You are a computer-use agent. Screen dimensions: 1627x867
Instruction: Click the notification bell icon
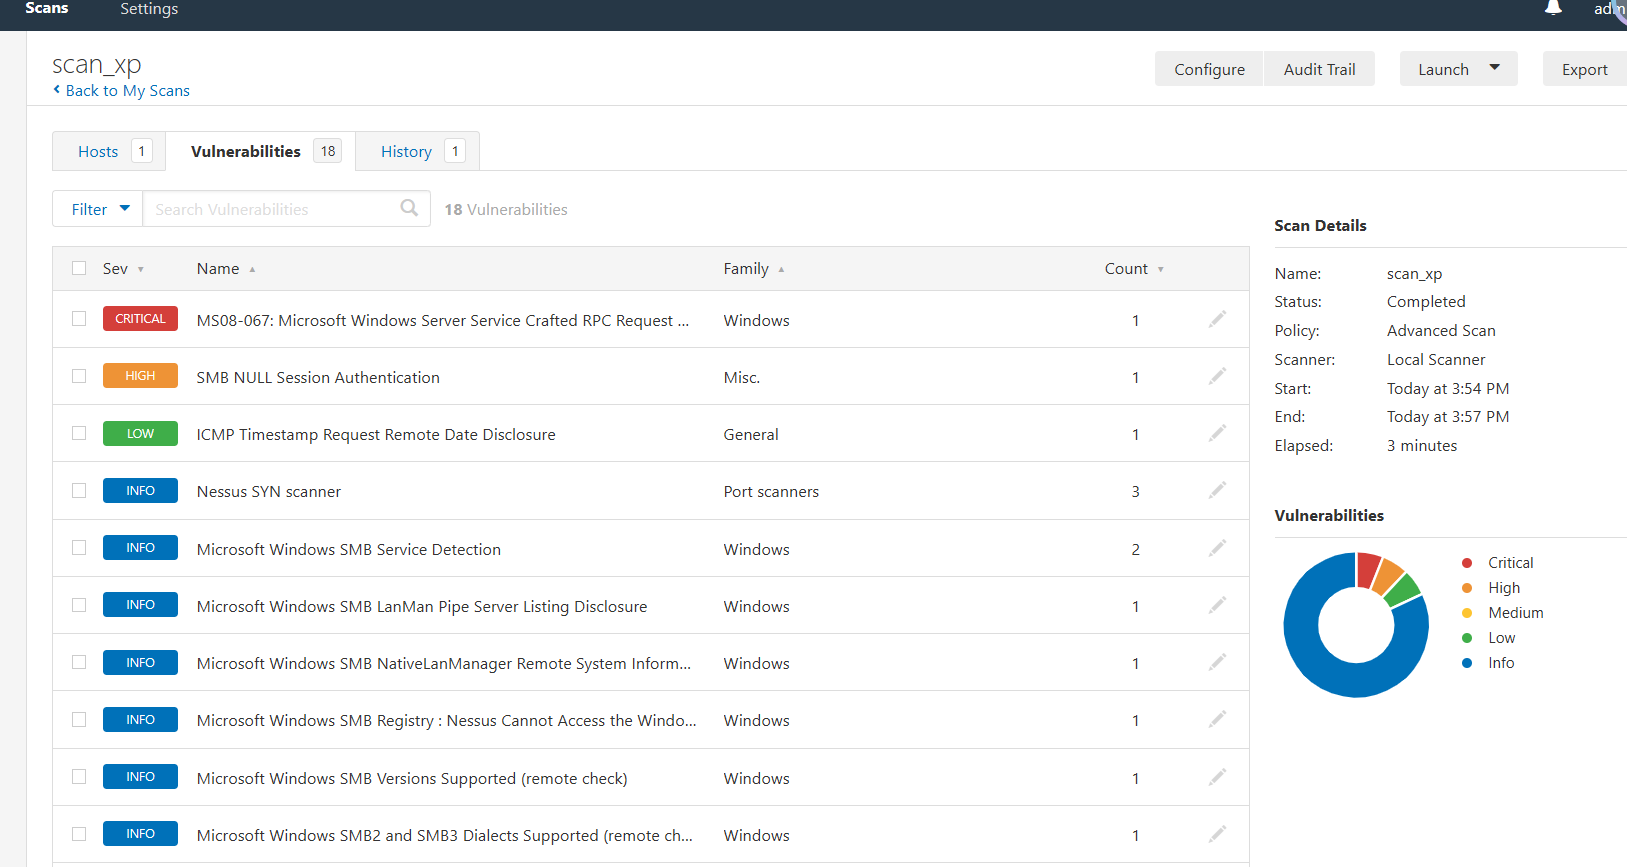(1553, 8)
